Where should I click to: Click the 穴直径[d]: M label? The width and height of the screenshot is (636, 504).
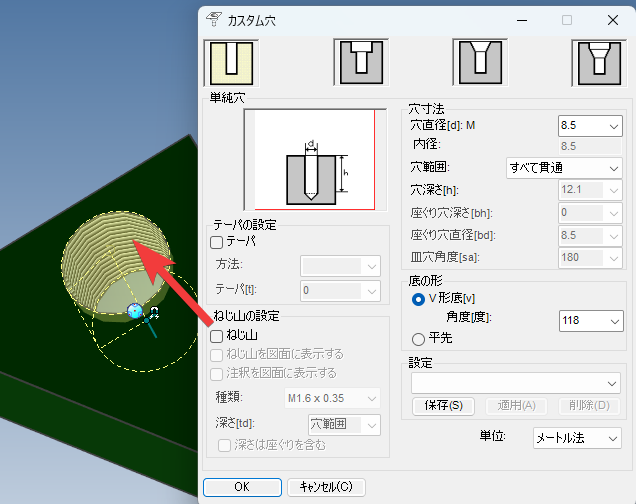[443, 126]
